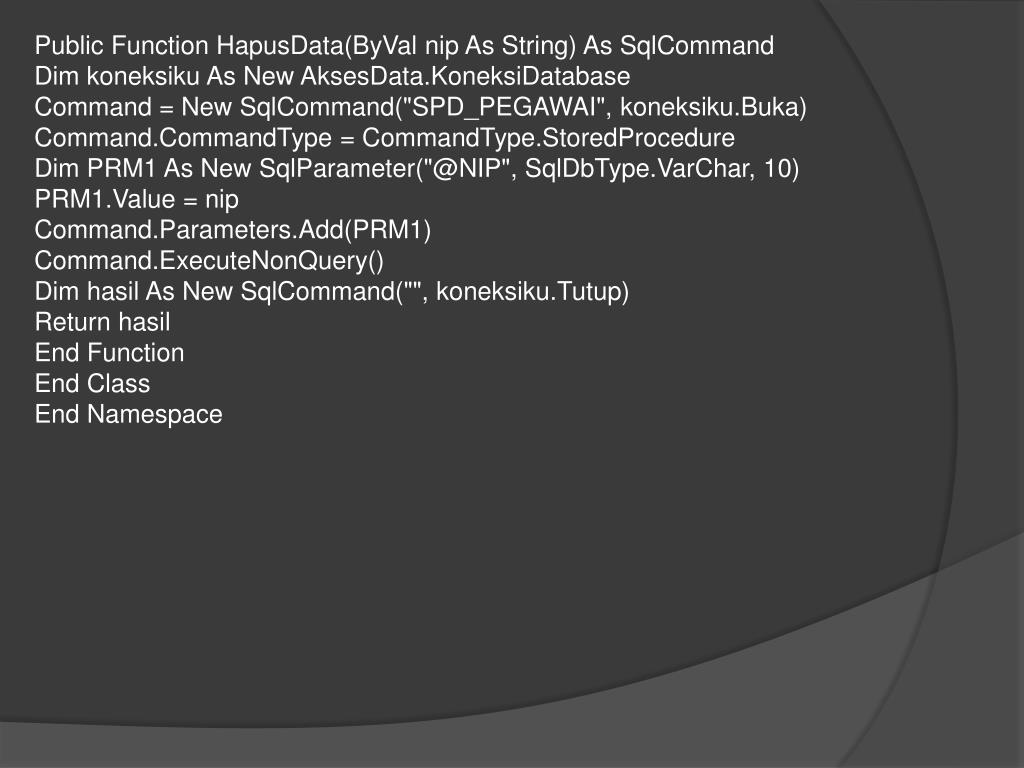The height and width of the screenshot is (768, 1024).
Task: Click the 'ByVal nip As String' parameter
Action: pyautogui.click(x=460, y=46)
